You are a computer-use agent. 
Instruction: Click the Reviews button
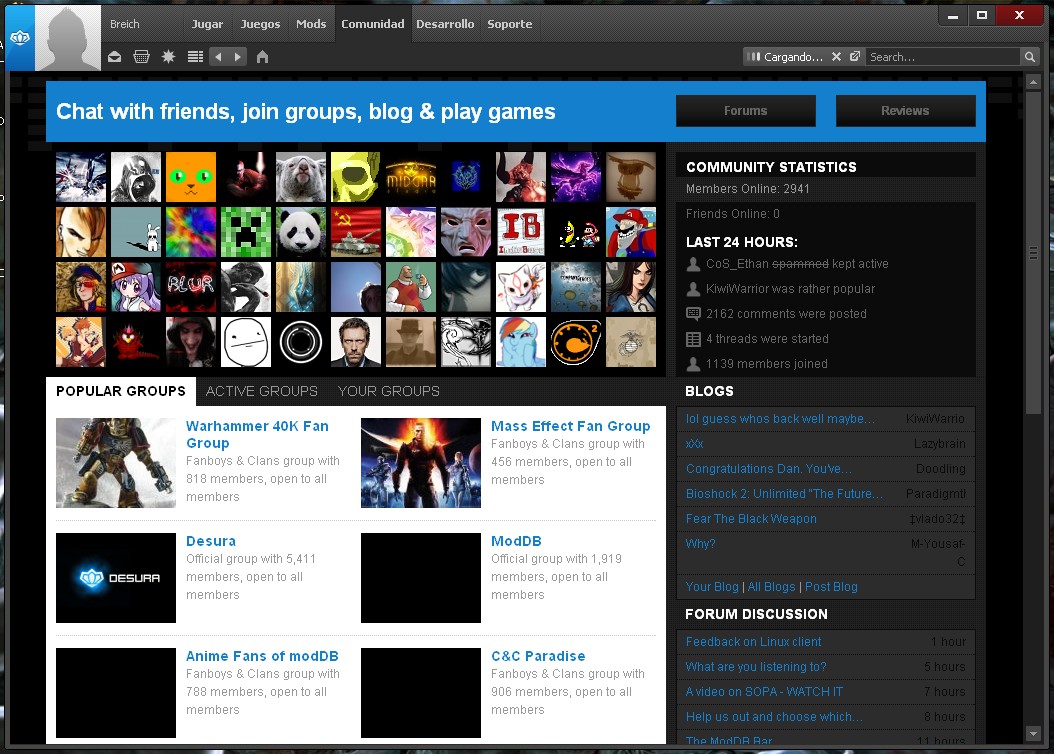pos(905,111)
